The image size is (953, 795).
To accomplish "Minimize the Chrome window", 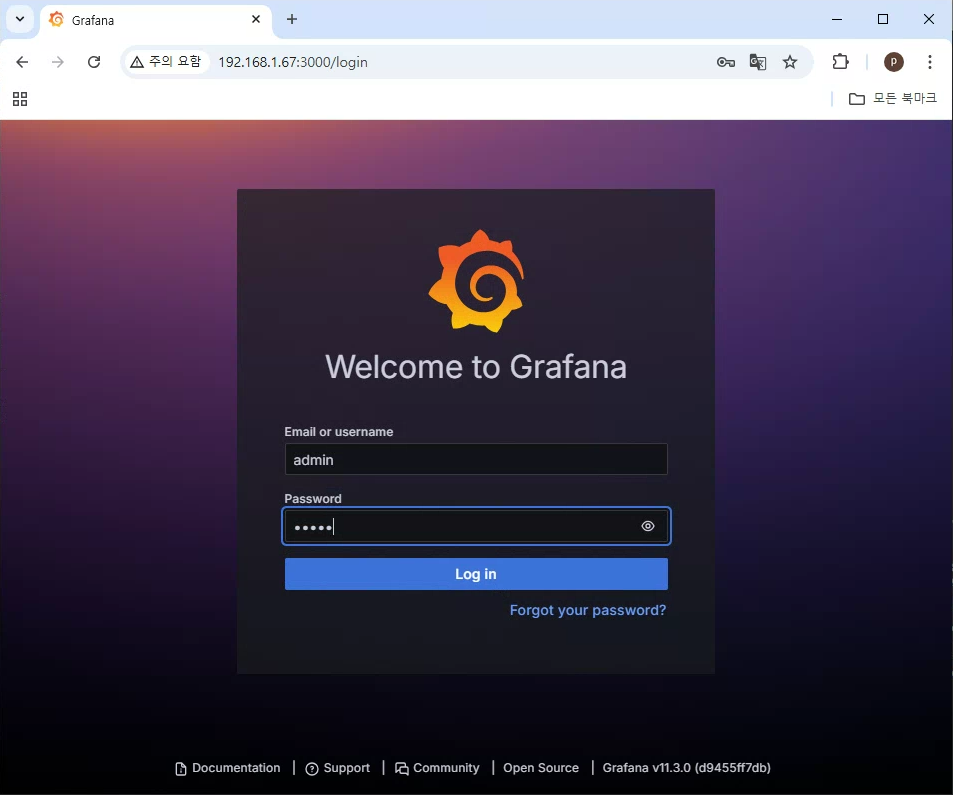I will coord(837,19).
